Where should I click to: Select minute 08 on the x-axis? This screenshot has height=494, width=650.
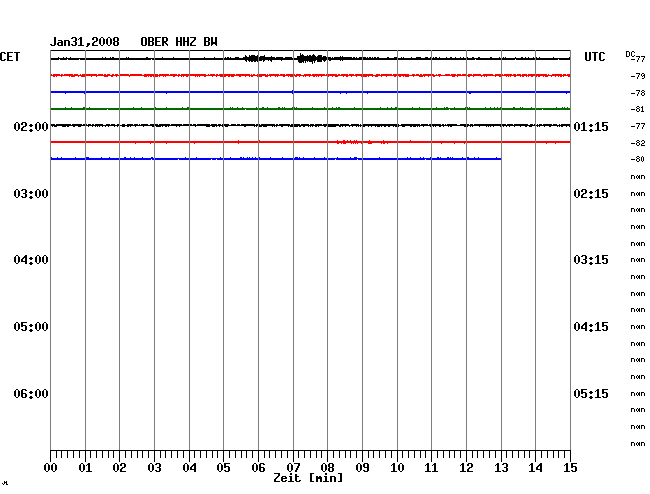pyautogui.click(x=327, y=468)
